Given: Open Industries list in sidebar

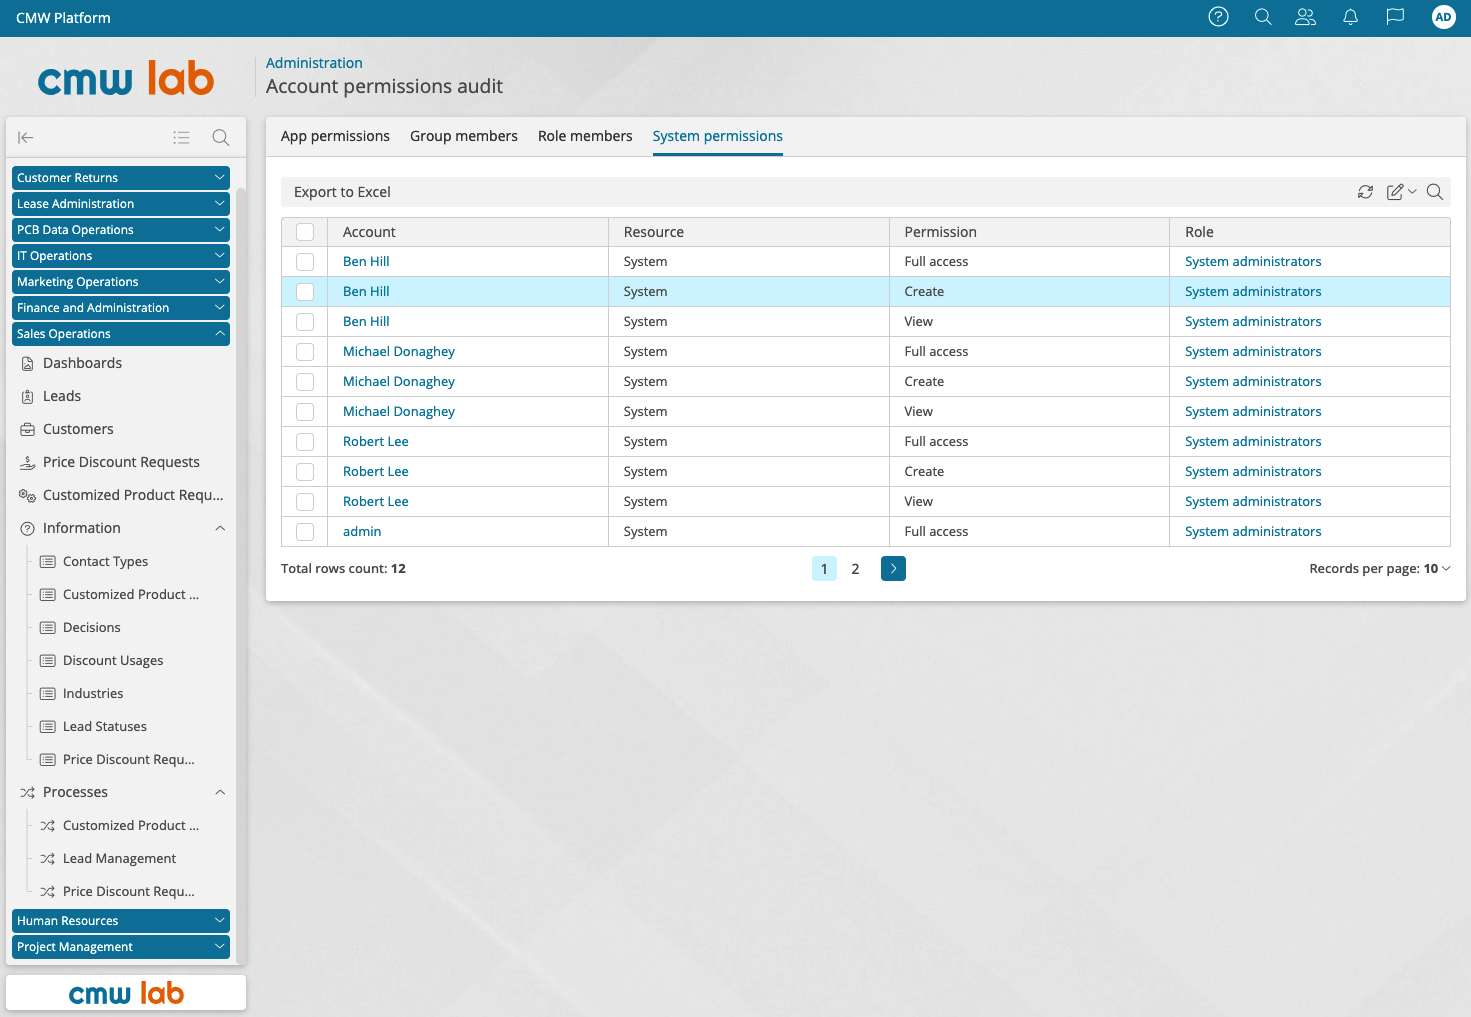Looking at the screenshot, I should [x=93, y=693].
